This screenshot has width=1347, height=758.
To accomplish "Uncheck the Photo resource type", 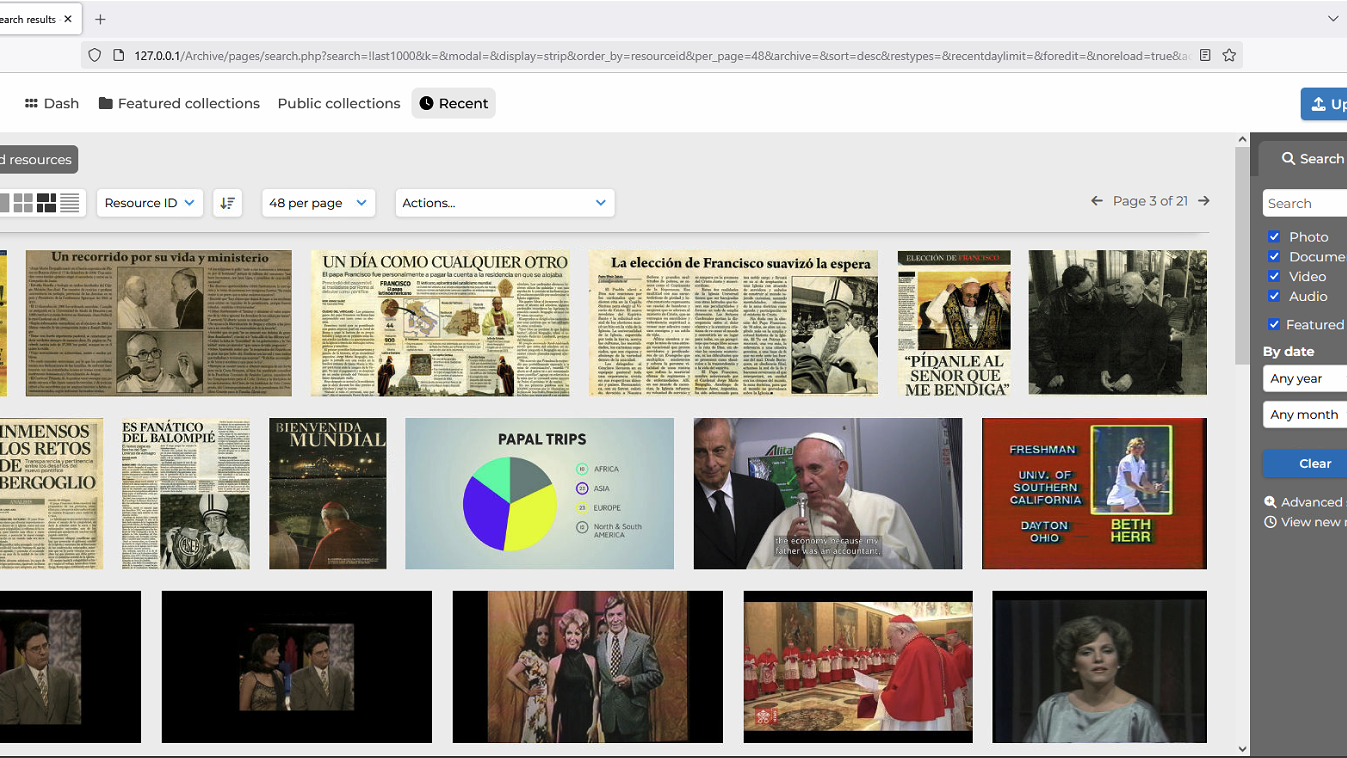I will (1274, 237).
